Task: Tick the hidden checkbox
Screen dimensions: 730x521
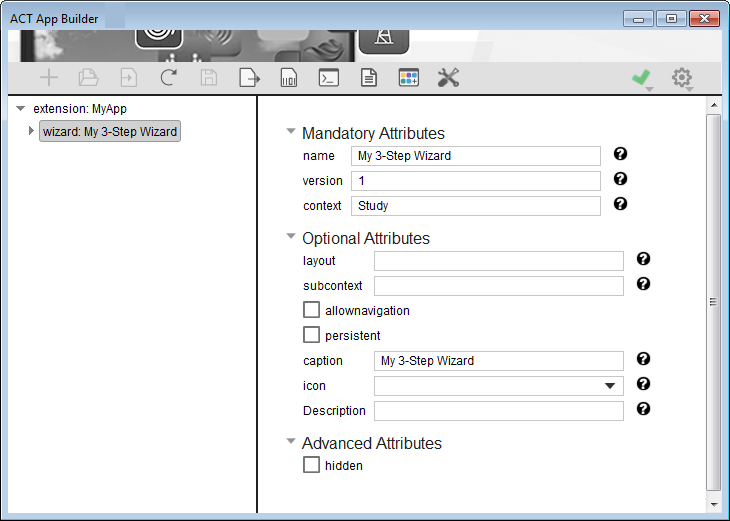Action: point(311,465)
